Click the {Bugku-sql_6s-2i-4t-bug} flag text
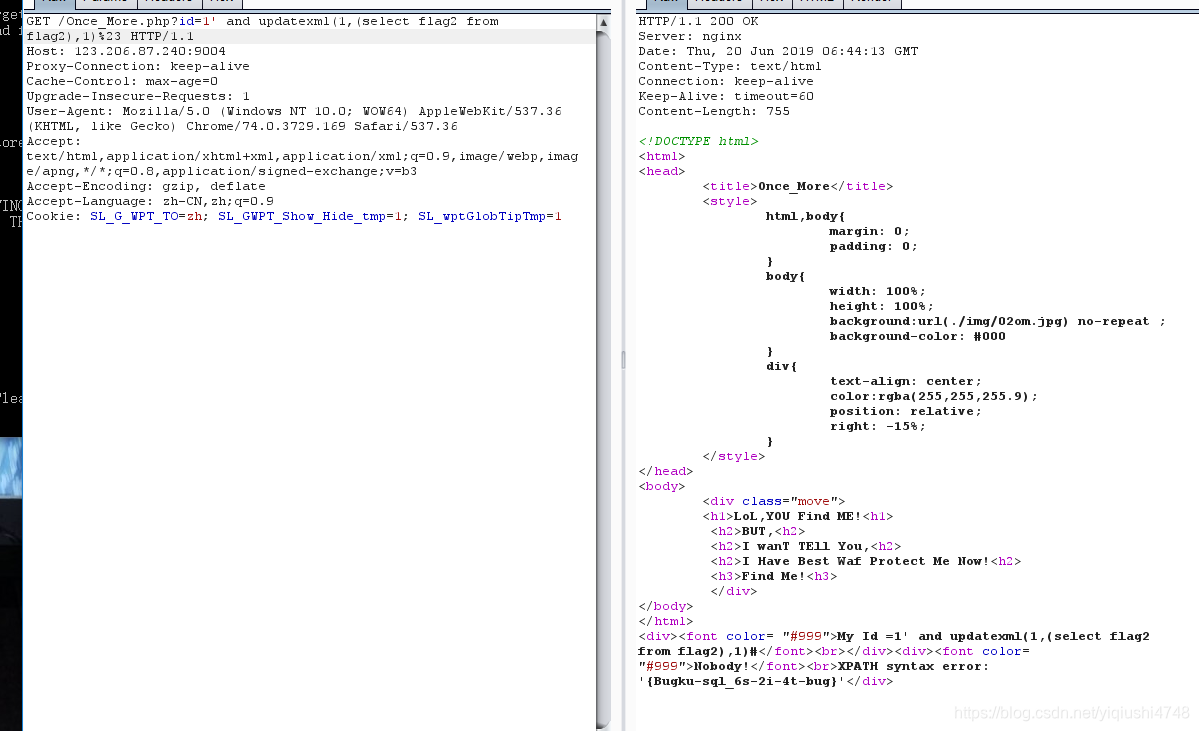Viewport: 1199px width, 731px height. [742, 681]
